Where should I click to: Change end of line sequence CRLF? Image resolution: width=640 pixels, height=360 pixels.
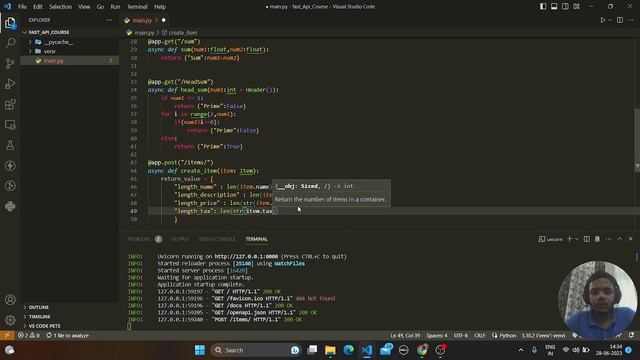pos(480,336)
